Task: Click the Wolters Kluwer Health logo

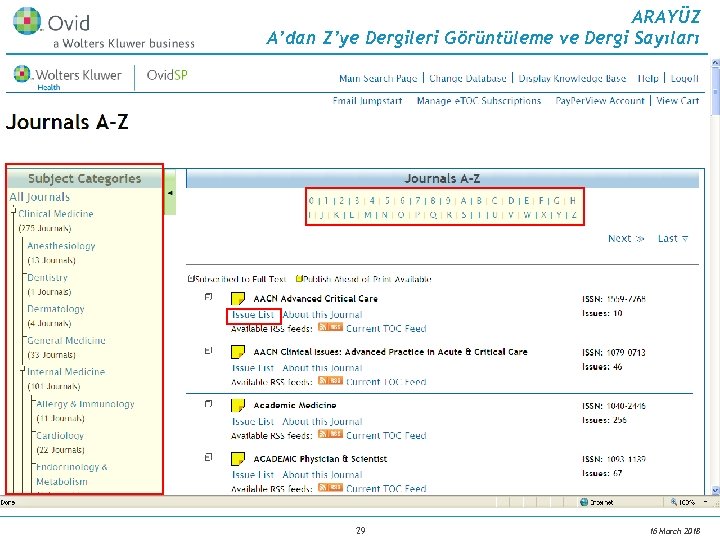Action: click(68, 78)
